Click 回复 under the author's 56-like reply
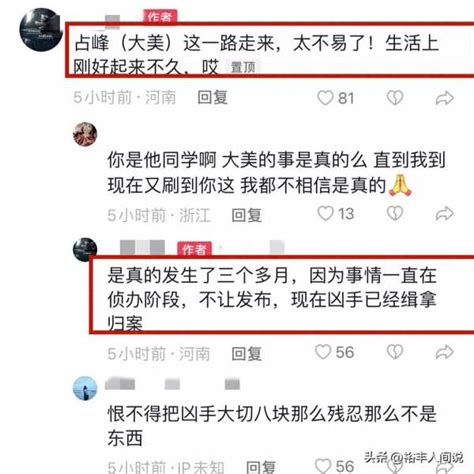474x474 pixels. (247, 353)
